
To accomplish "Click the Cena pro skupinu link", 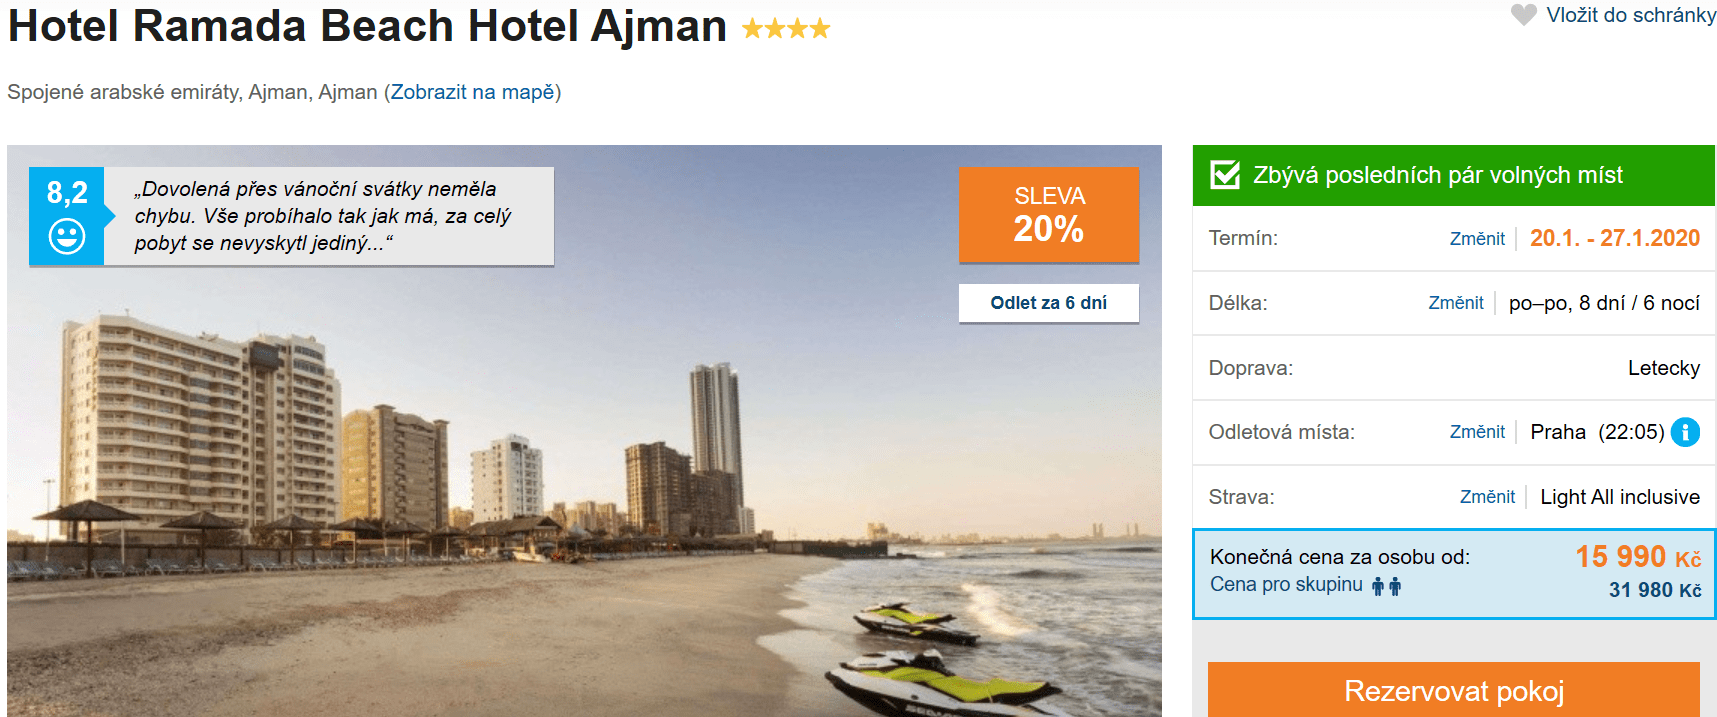I will (x=1286, y=585).
